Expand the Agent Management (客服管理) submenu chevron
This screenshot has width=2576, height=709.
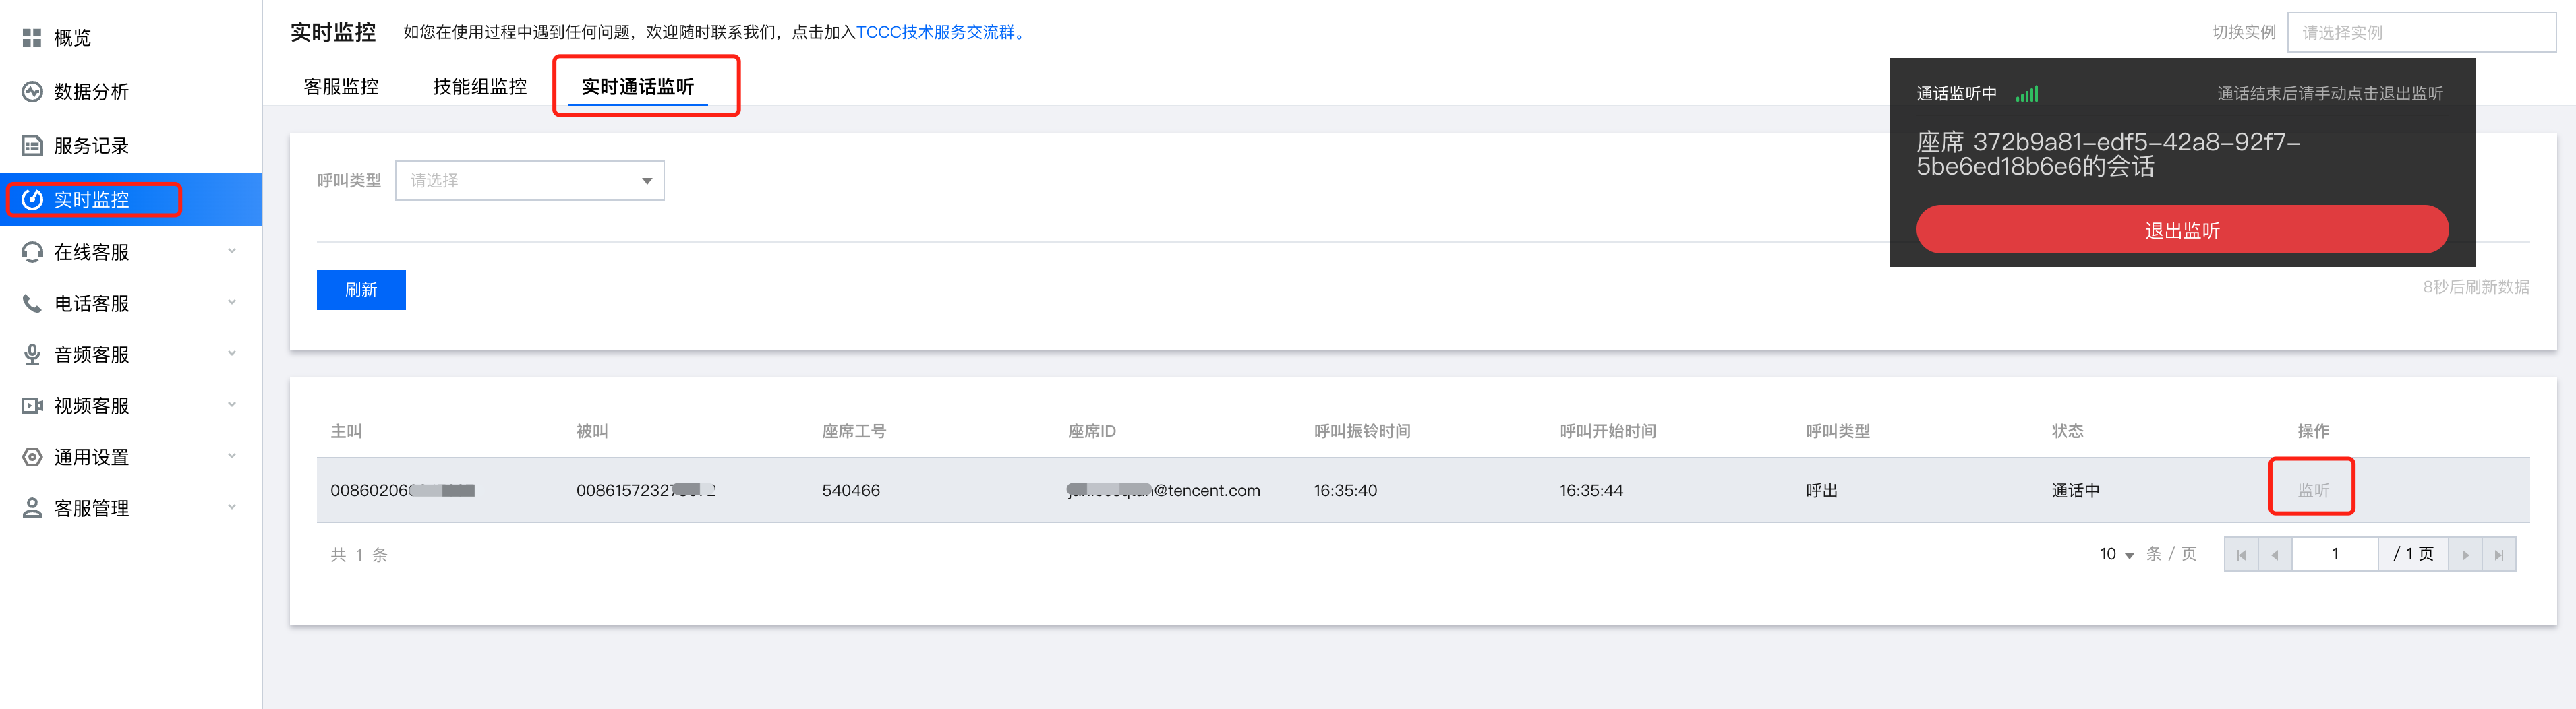(x=232, y=507)
